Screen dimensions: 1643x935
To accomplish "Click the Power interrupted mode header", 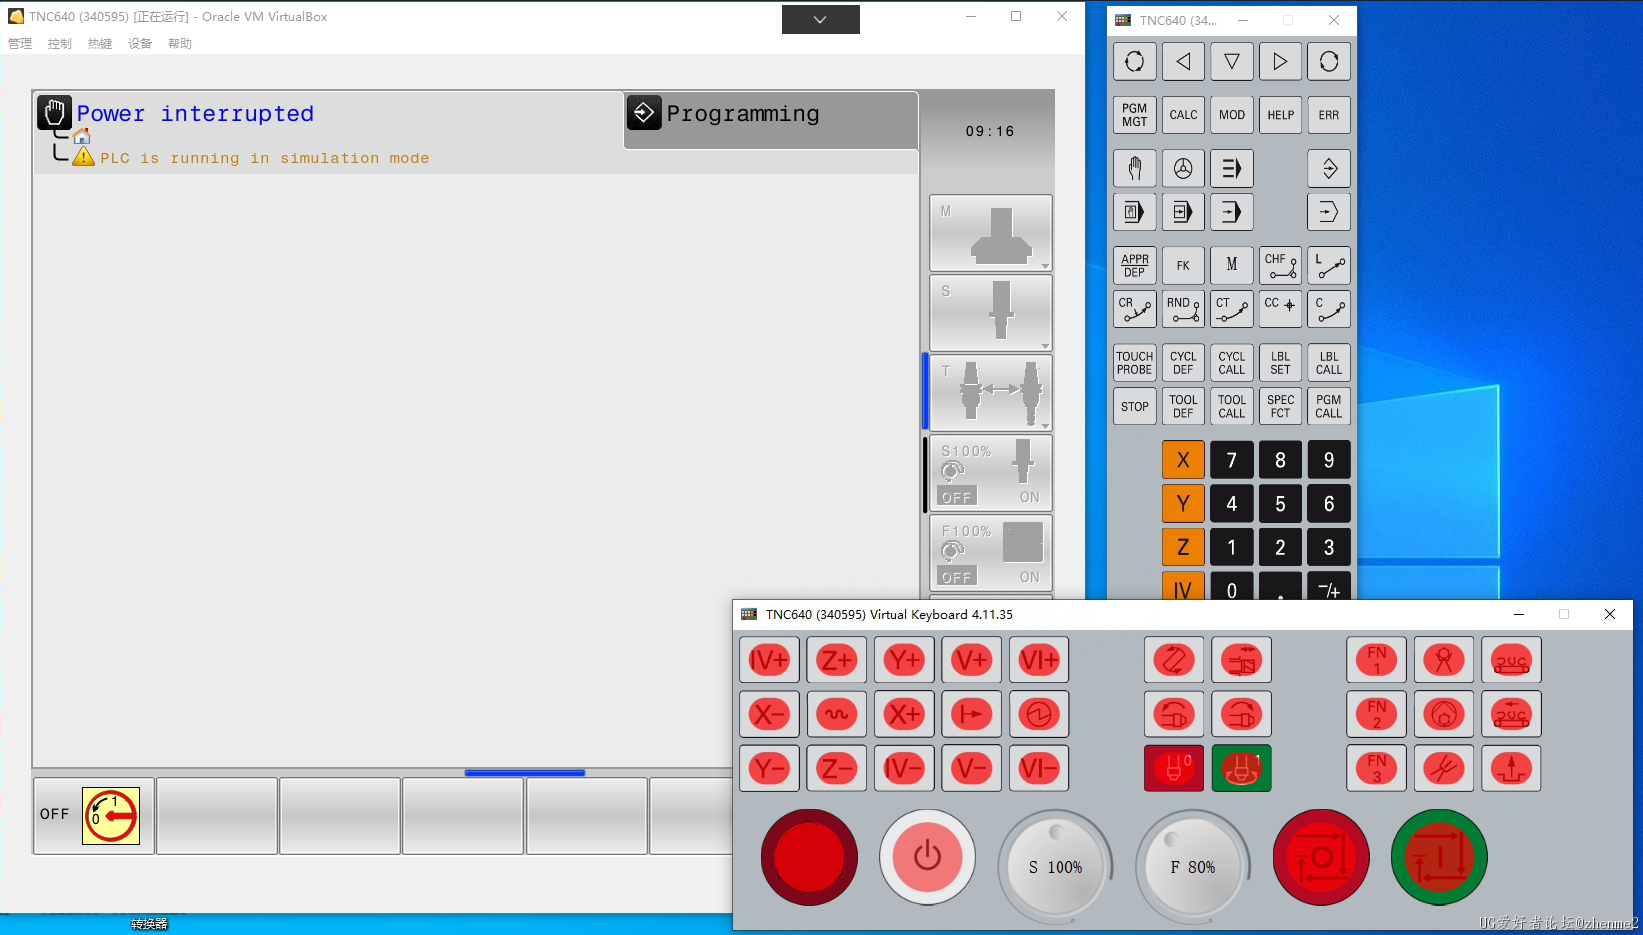I will tap(195, 114).
